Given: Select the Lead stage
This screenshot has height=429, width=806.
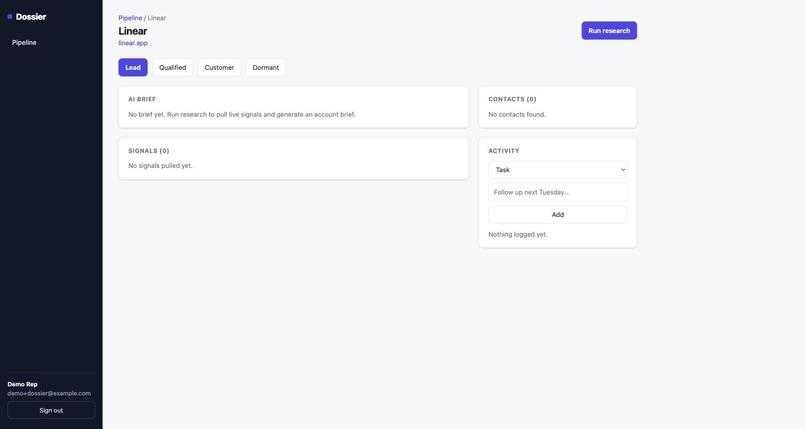Looking at the screenshot, I should [133, 67].
